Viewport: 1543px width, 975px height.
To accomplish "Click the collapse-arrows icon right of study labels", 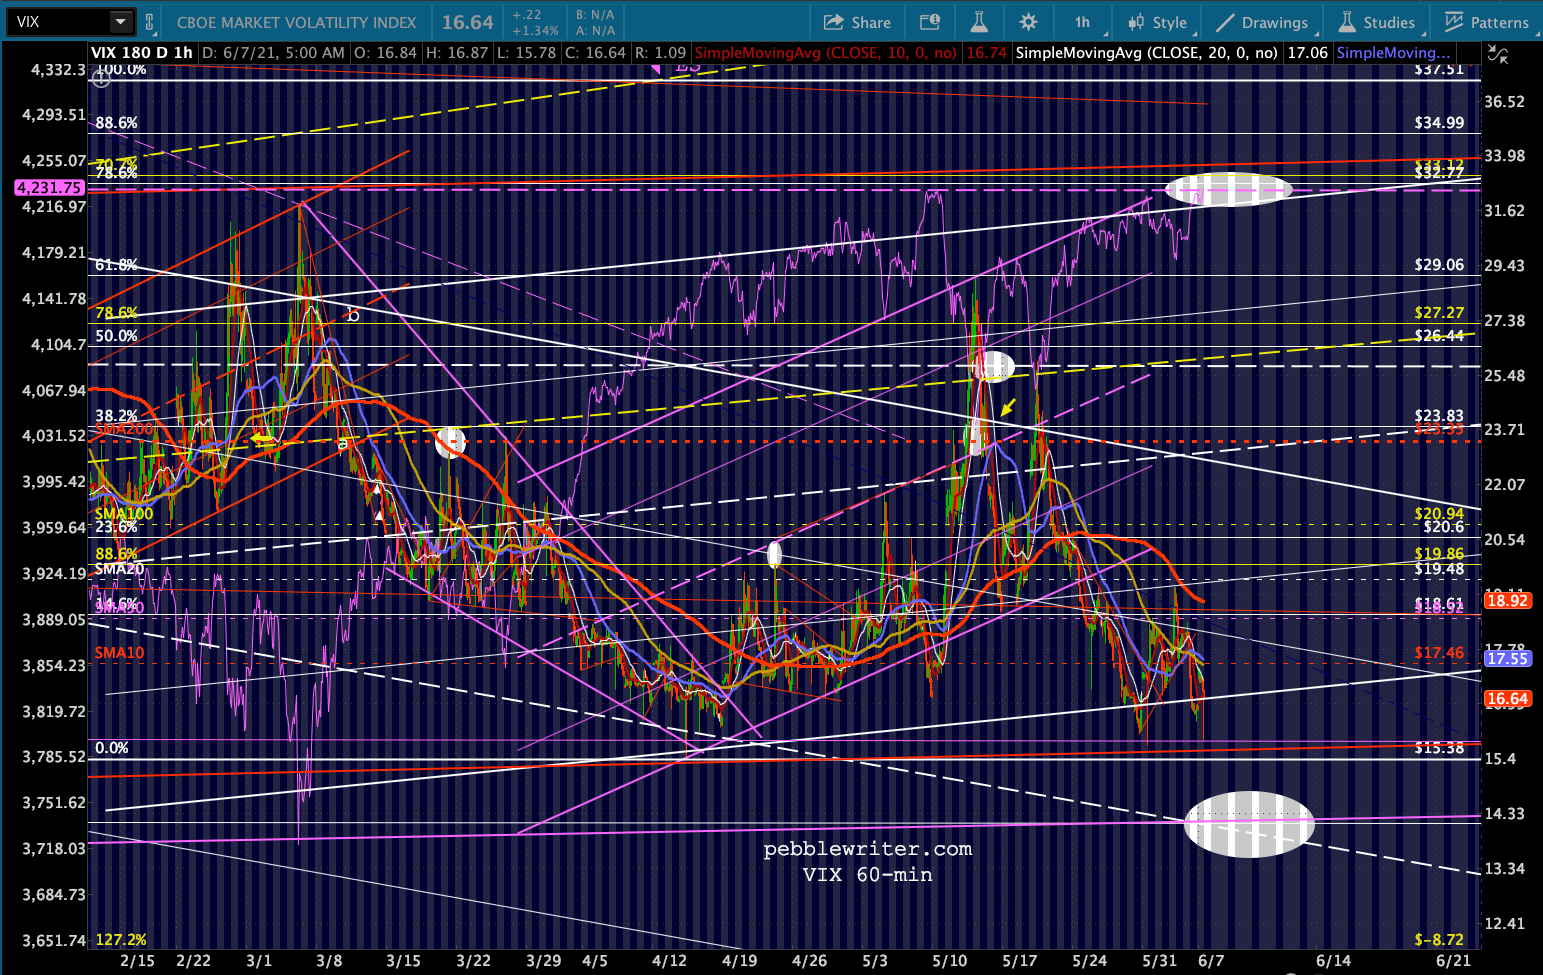I will point(1498,55).
